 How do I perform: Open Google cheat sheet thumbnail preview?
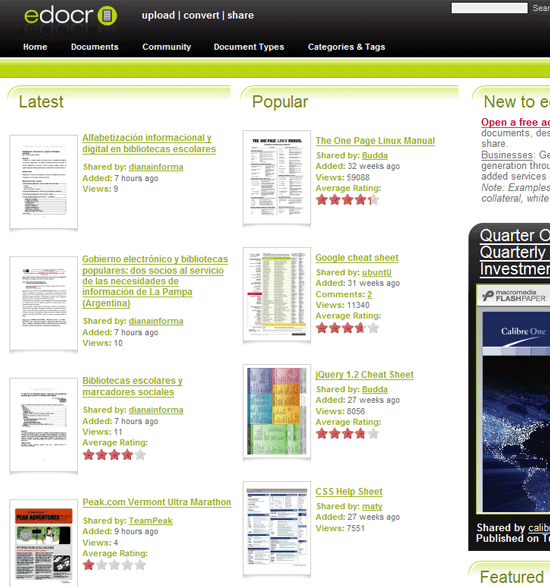pyautogui.click(x=277, y=295)
